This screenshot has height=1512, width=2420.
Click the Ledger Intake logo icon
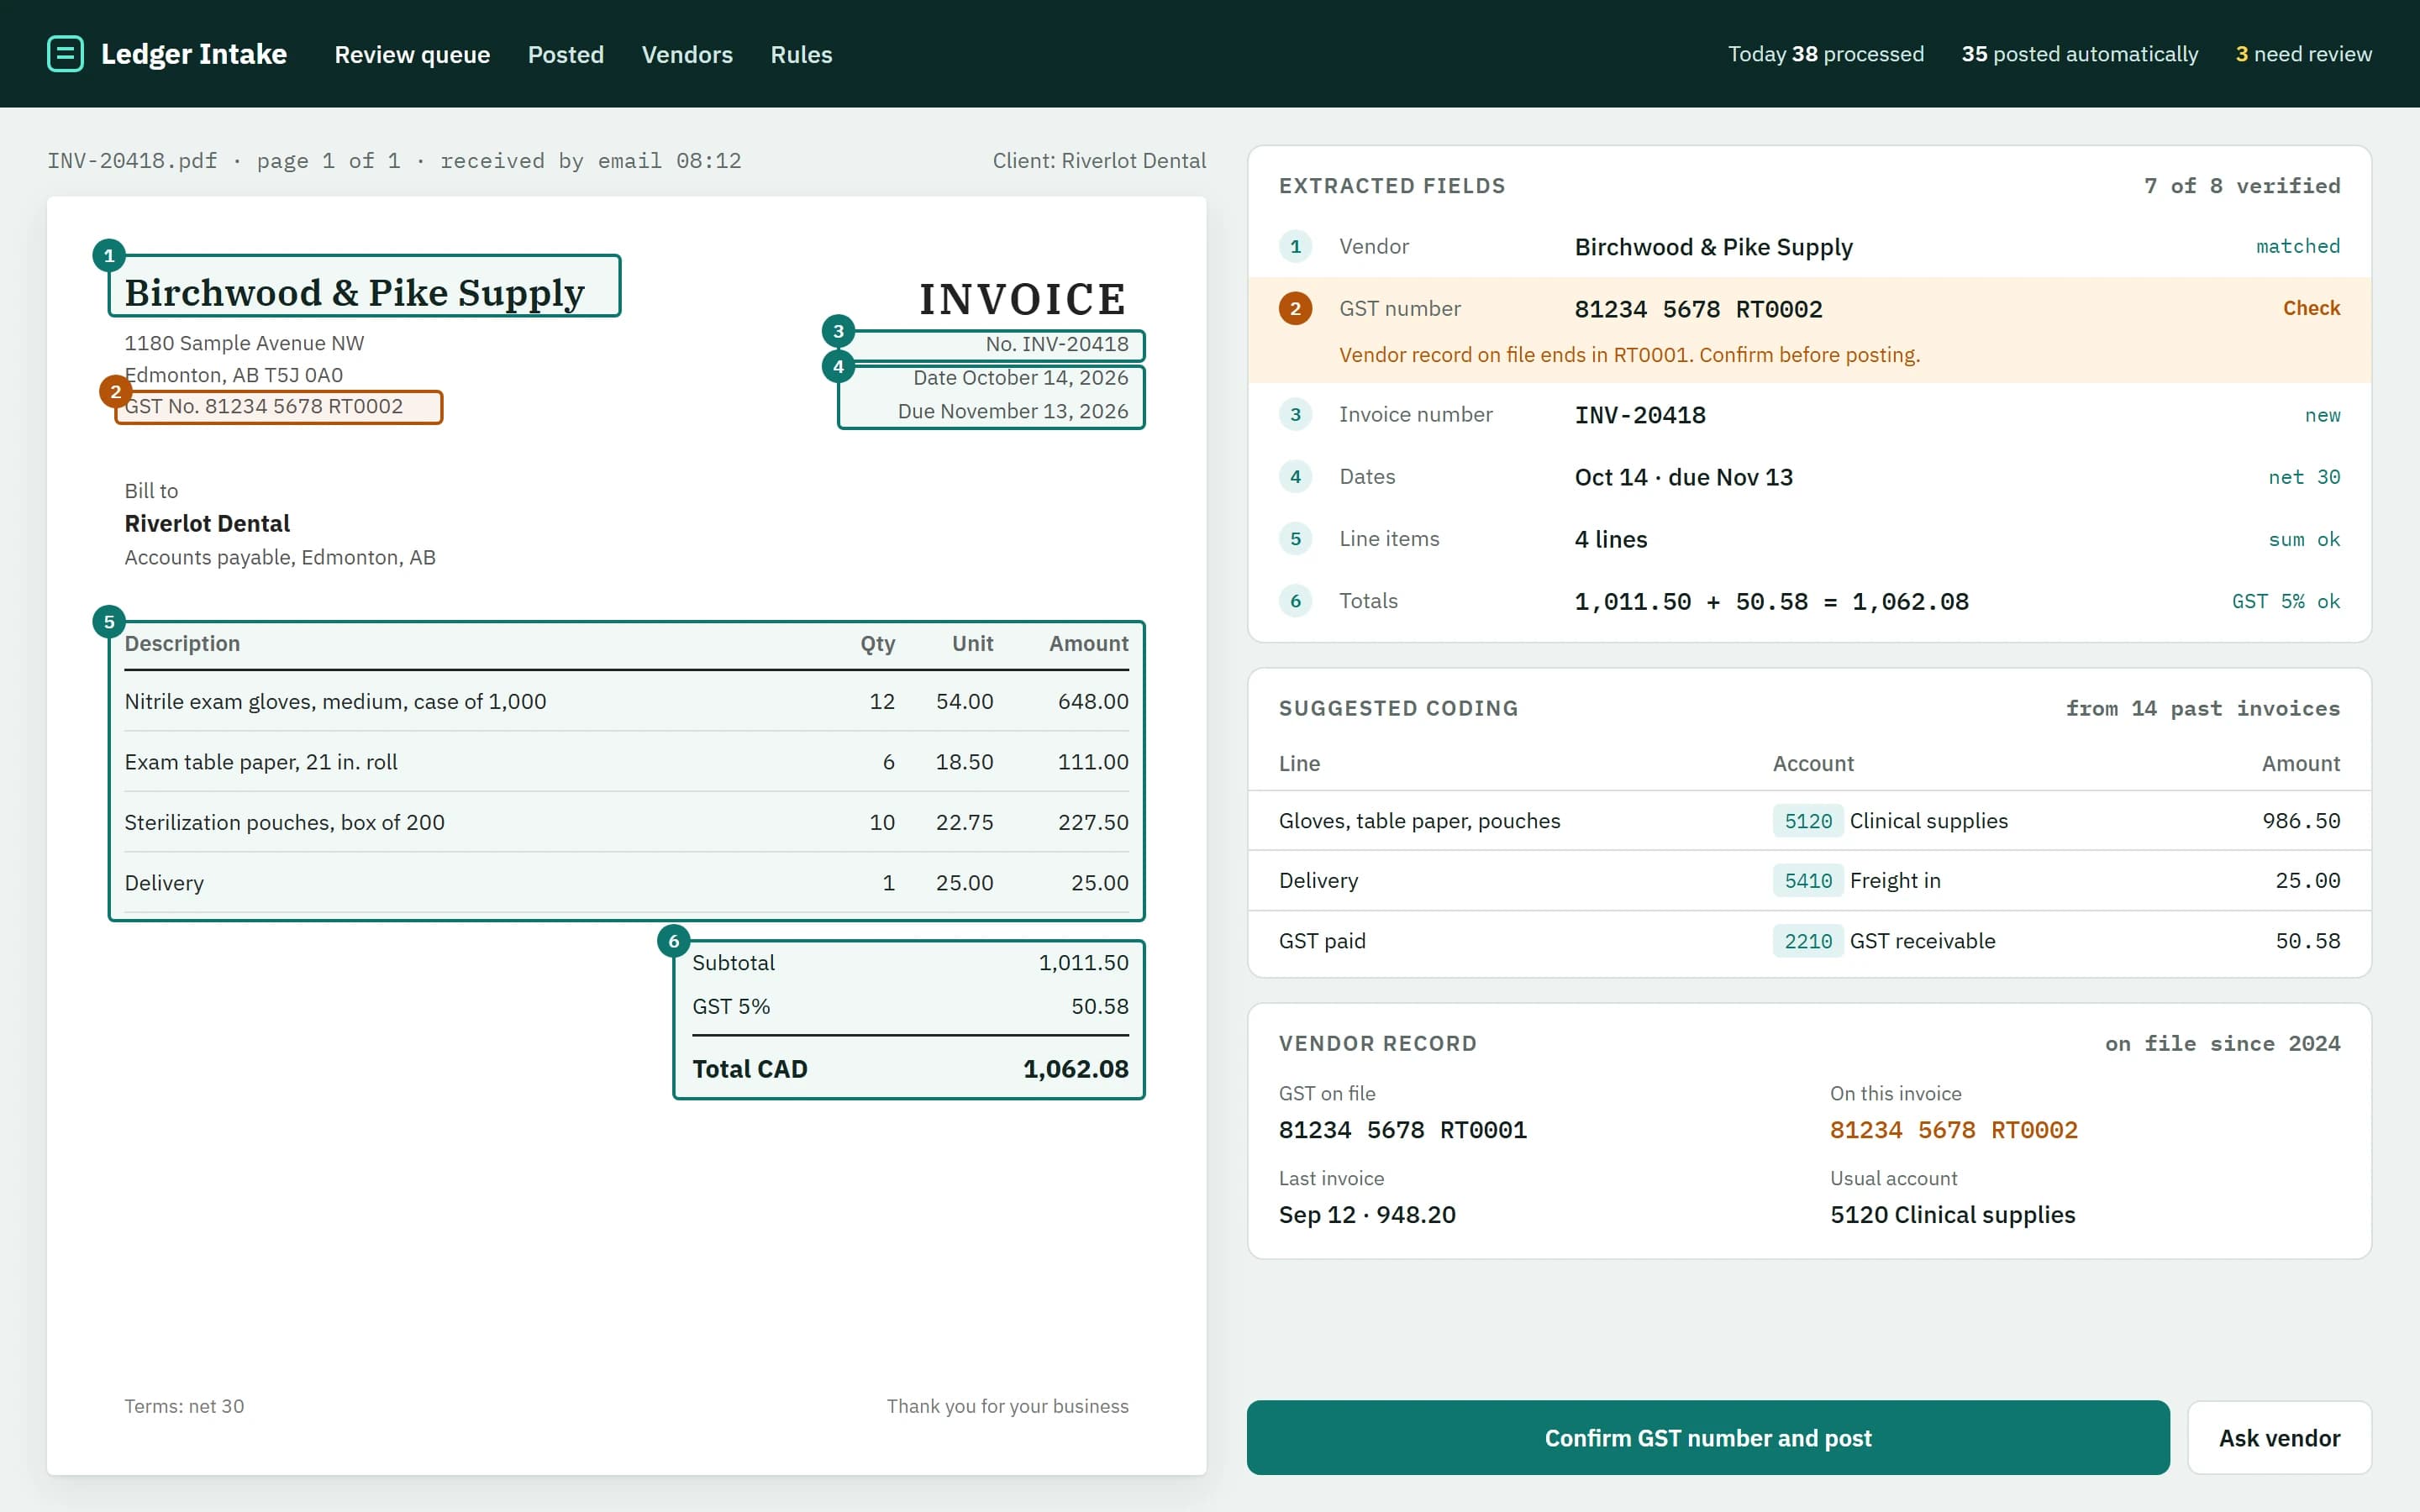pos(65,54)
